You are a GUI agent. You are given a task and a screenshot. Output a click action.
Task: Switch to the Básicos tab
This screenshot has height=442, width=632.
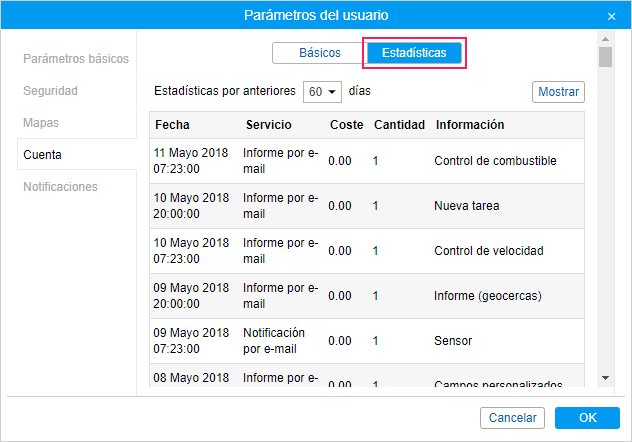(x=320, y=53)
